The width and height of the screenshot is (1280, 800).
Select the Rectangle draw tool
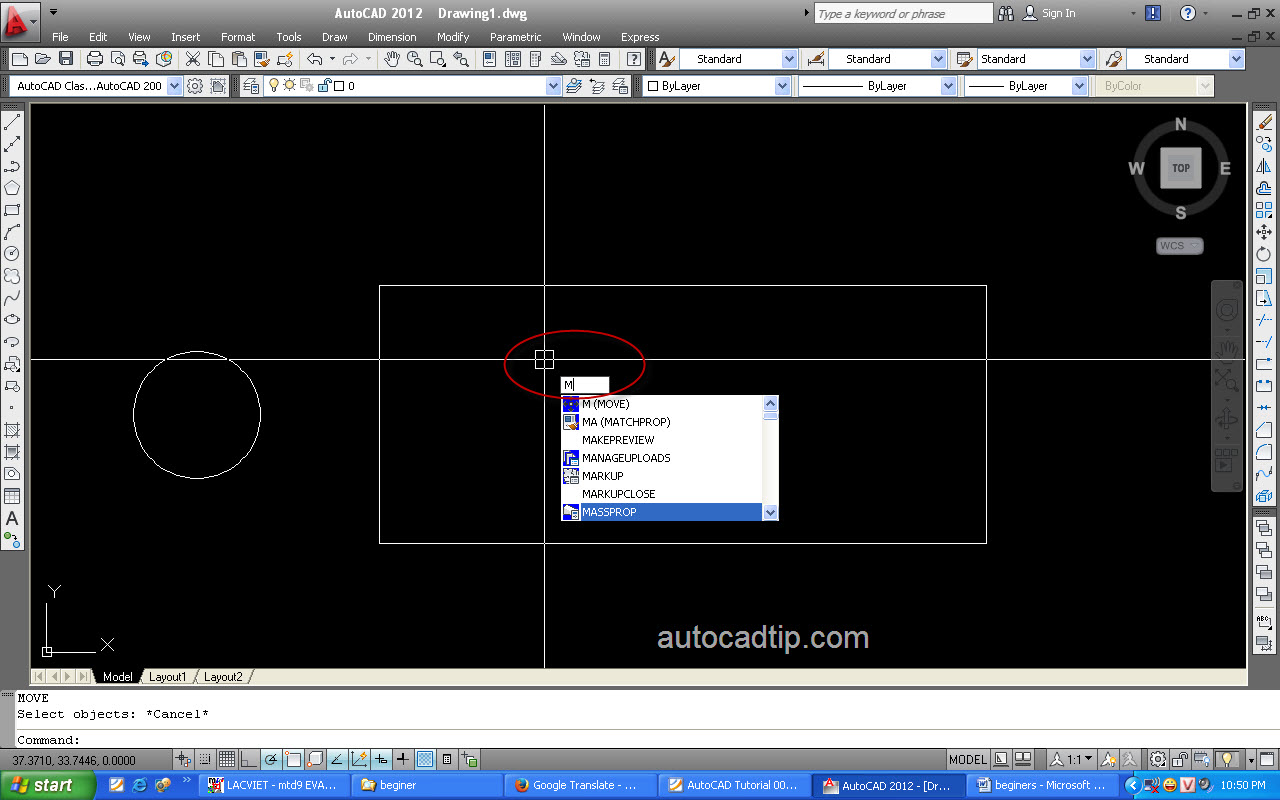(x=12, y=210)
